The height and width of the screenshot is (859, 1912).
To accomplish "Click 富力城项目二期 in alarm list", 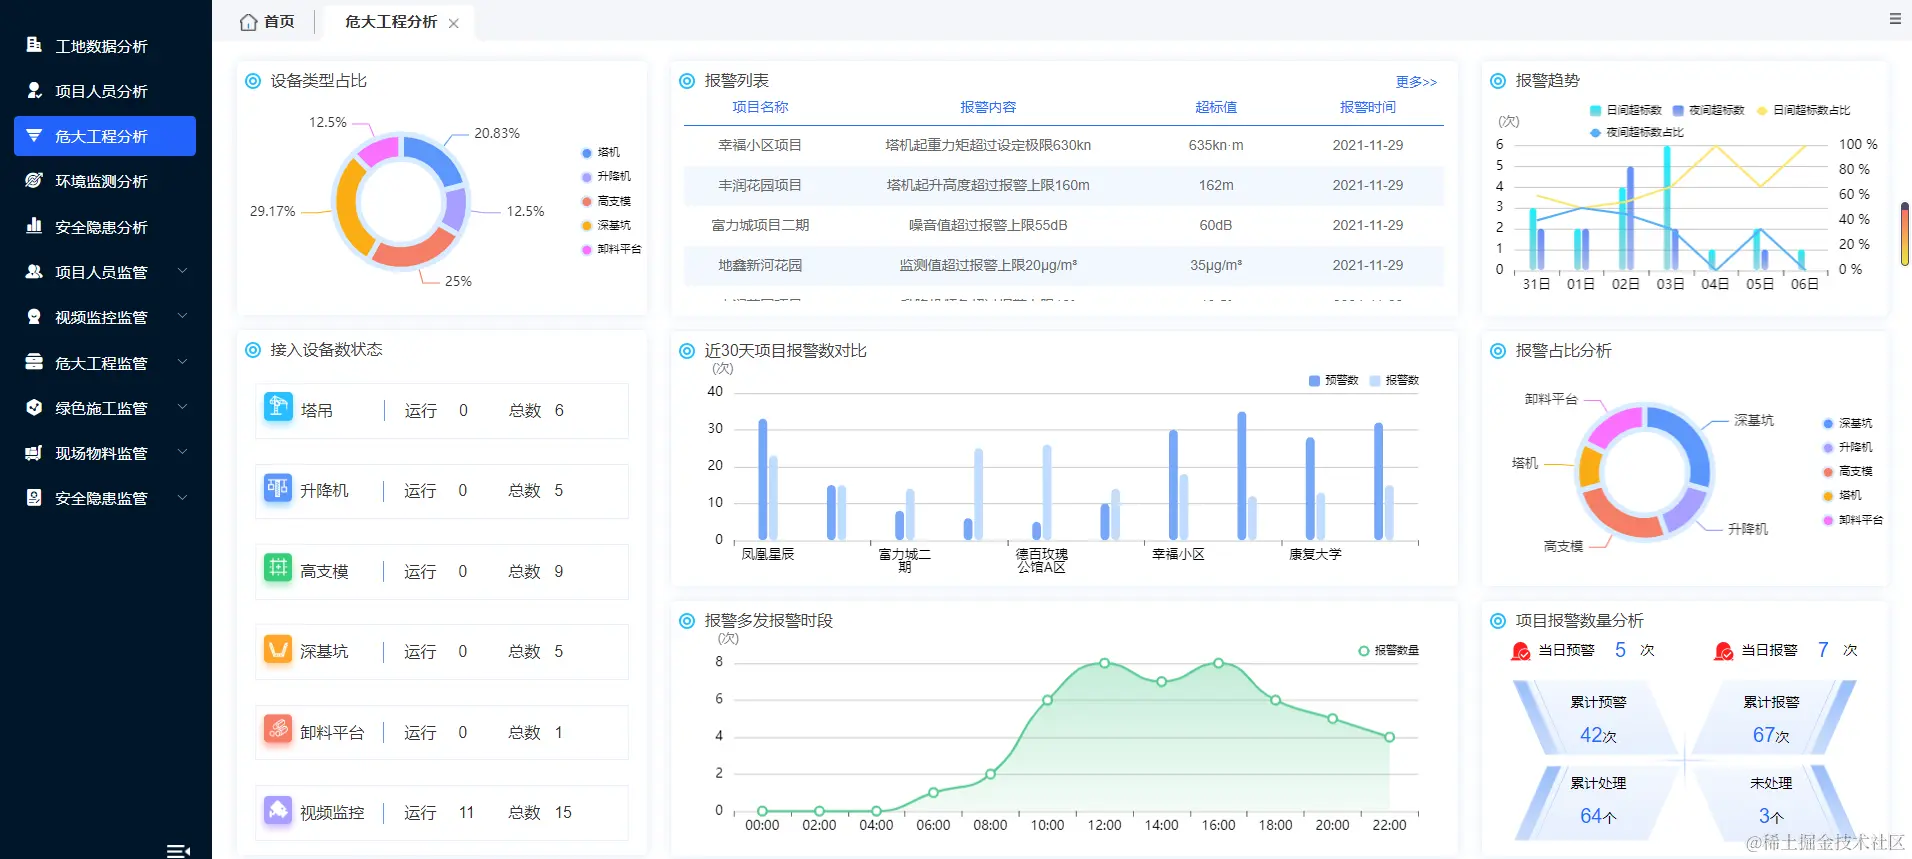I will [x=760, y=225].
